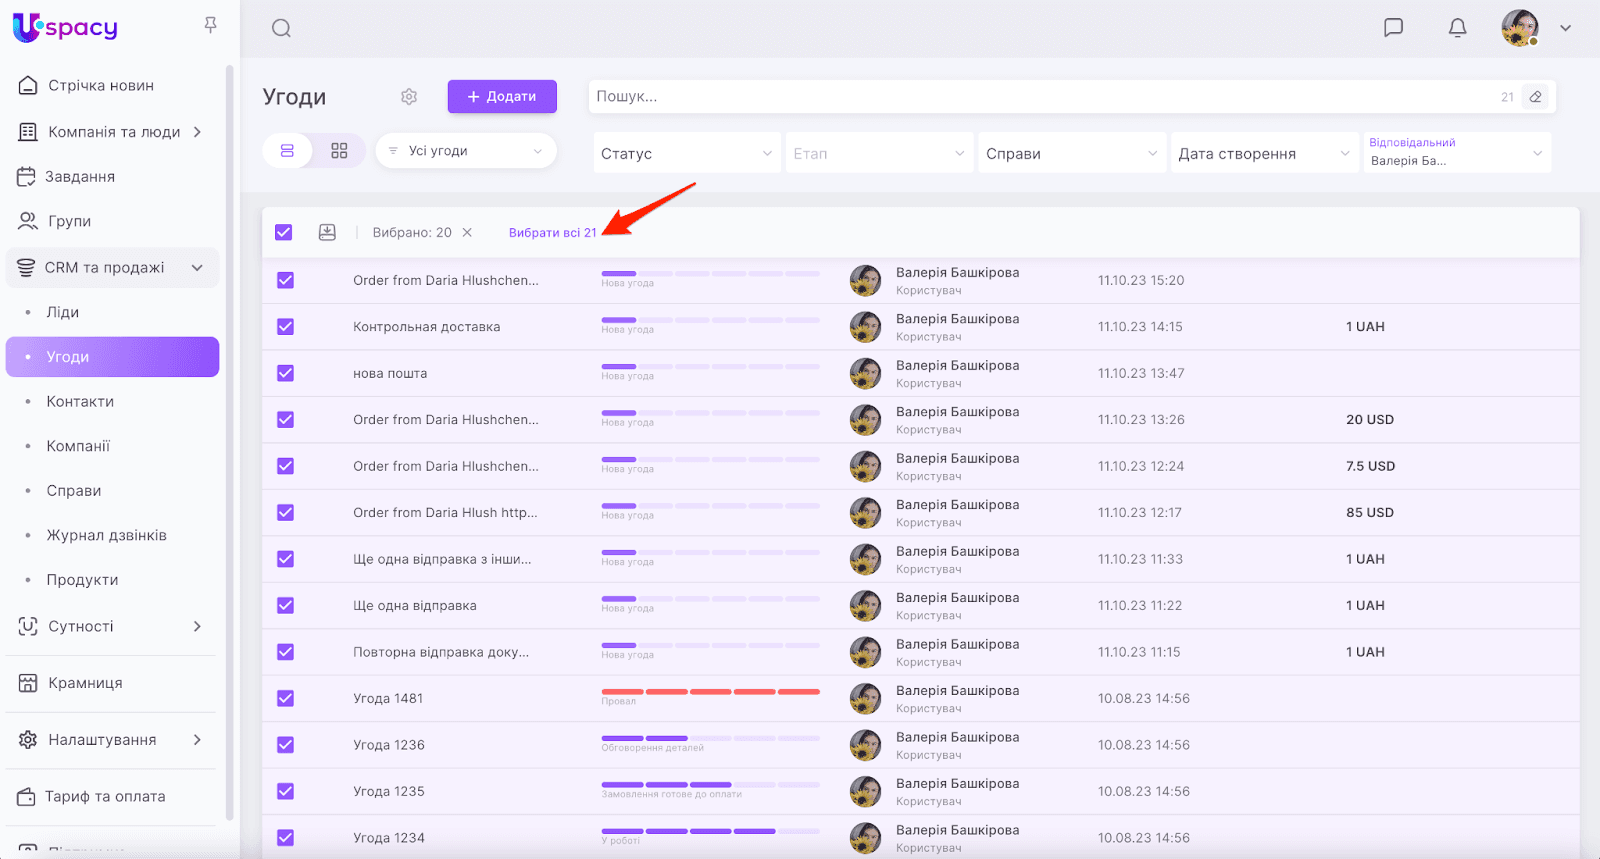Open Ліди in the CRM menu
The width and height of the screenshot is (1600, 859).
click(x=62, y=312)
